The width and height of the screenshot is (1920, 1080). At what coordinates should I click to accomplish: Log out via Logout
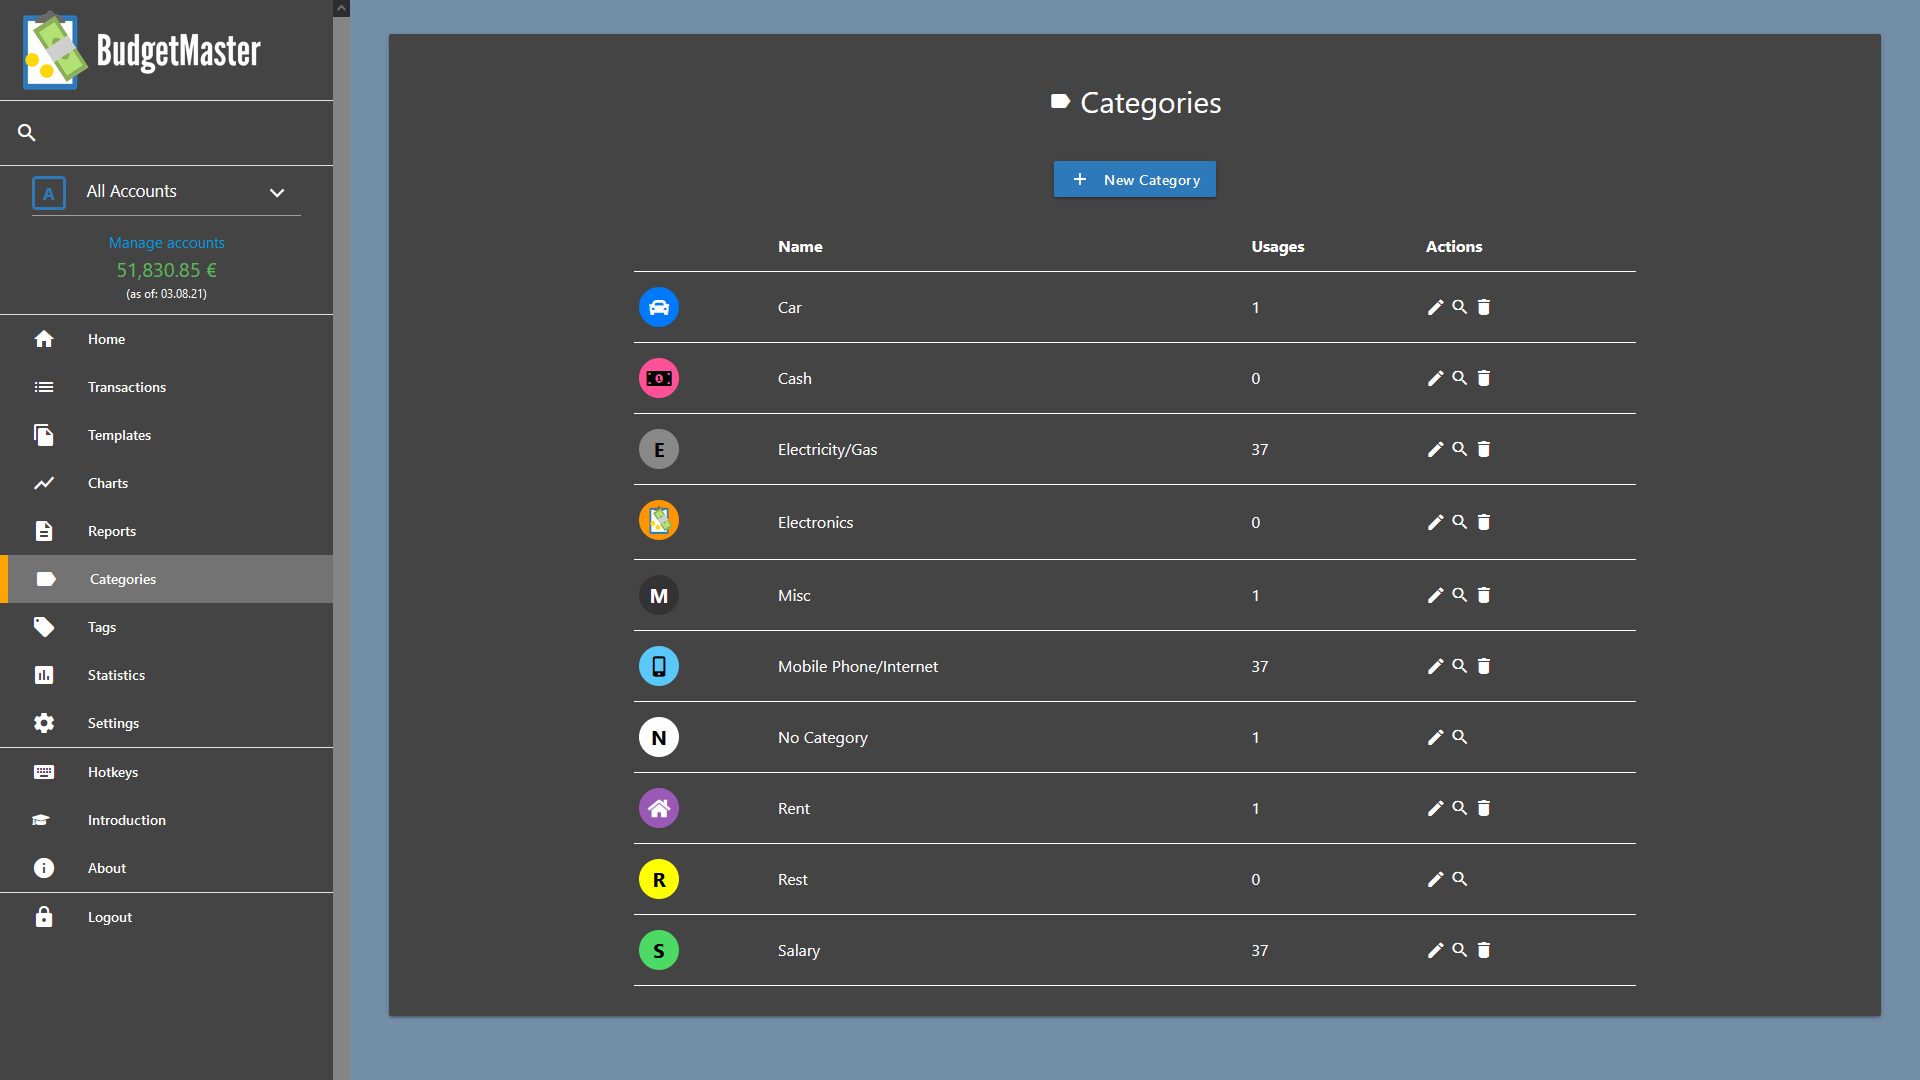(166, 917)
